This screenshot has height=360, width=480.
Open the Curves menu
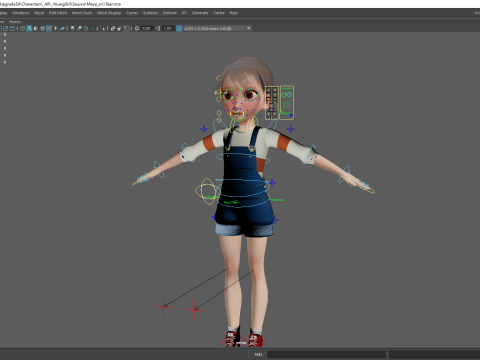(132, 13)
